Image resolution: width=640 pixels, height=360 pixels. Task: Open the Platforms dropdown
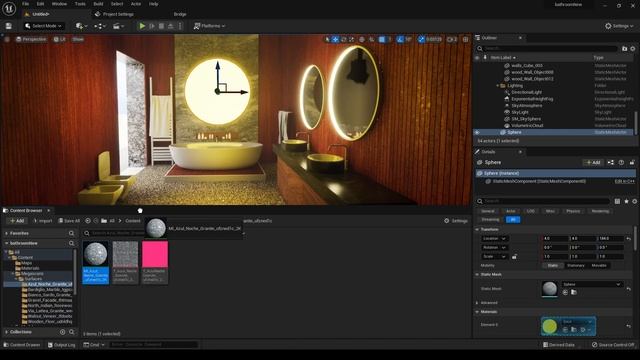(209, 26)
